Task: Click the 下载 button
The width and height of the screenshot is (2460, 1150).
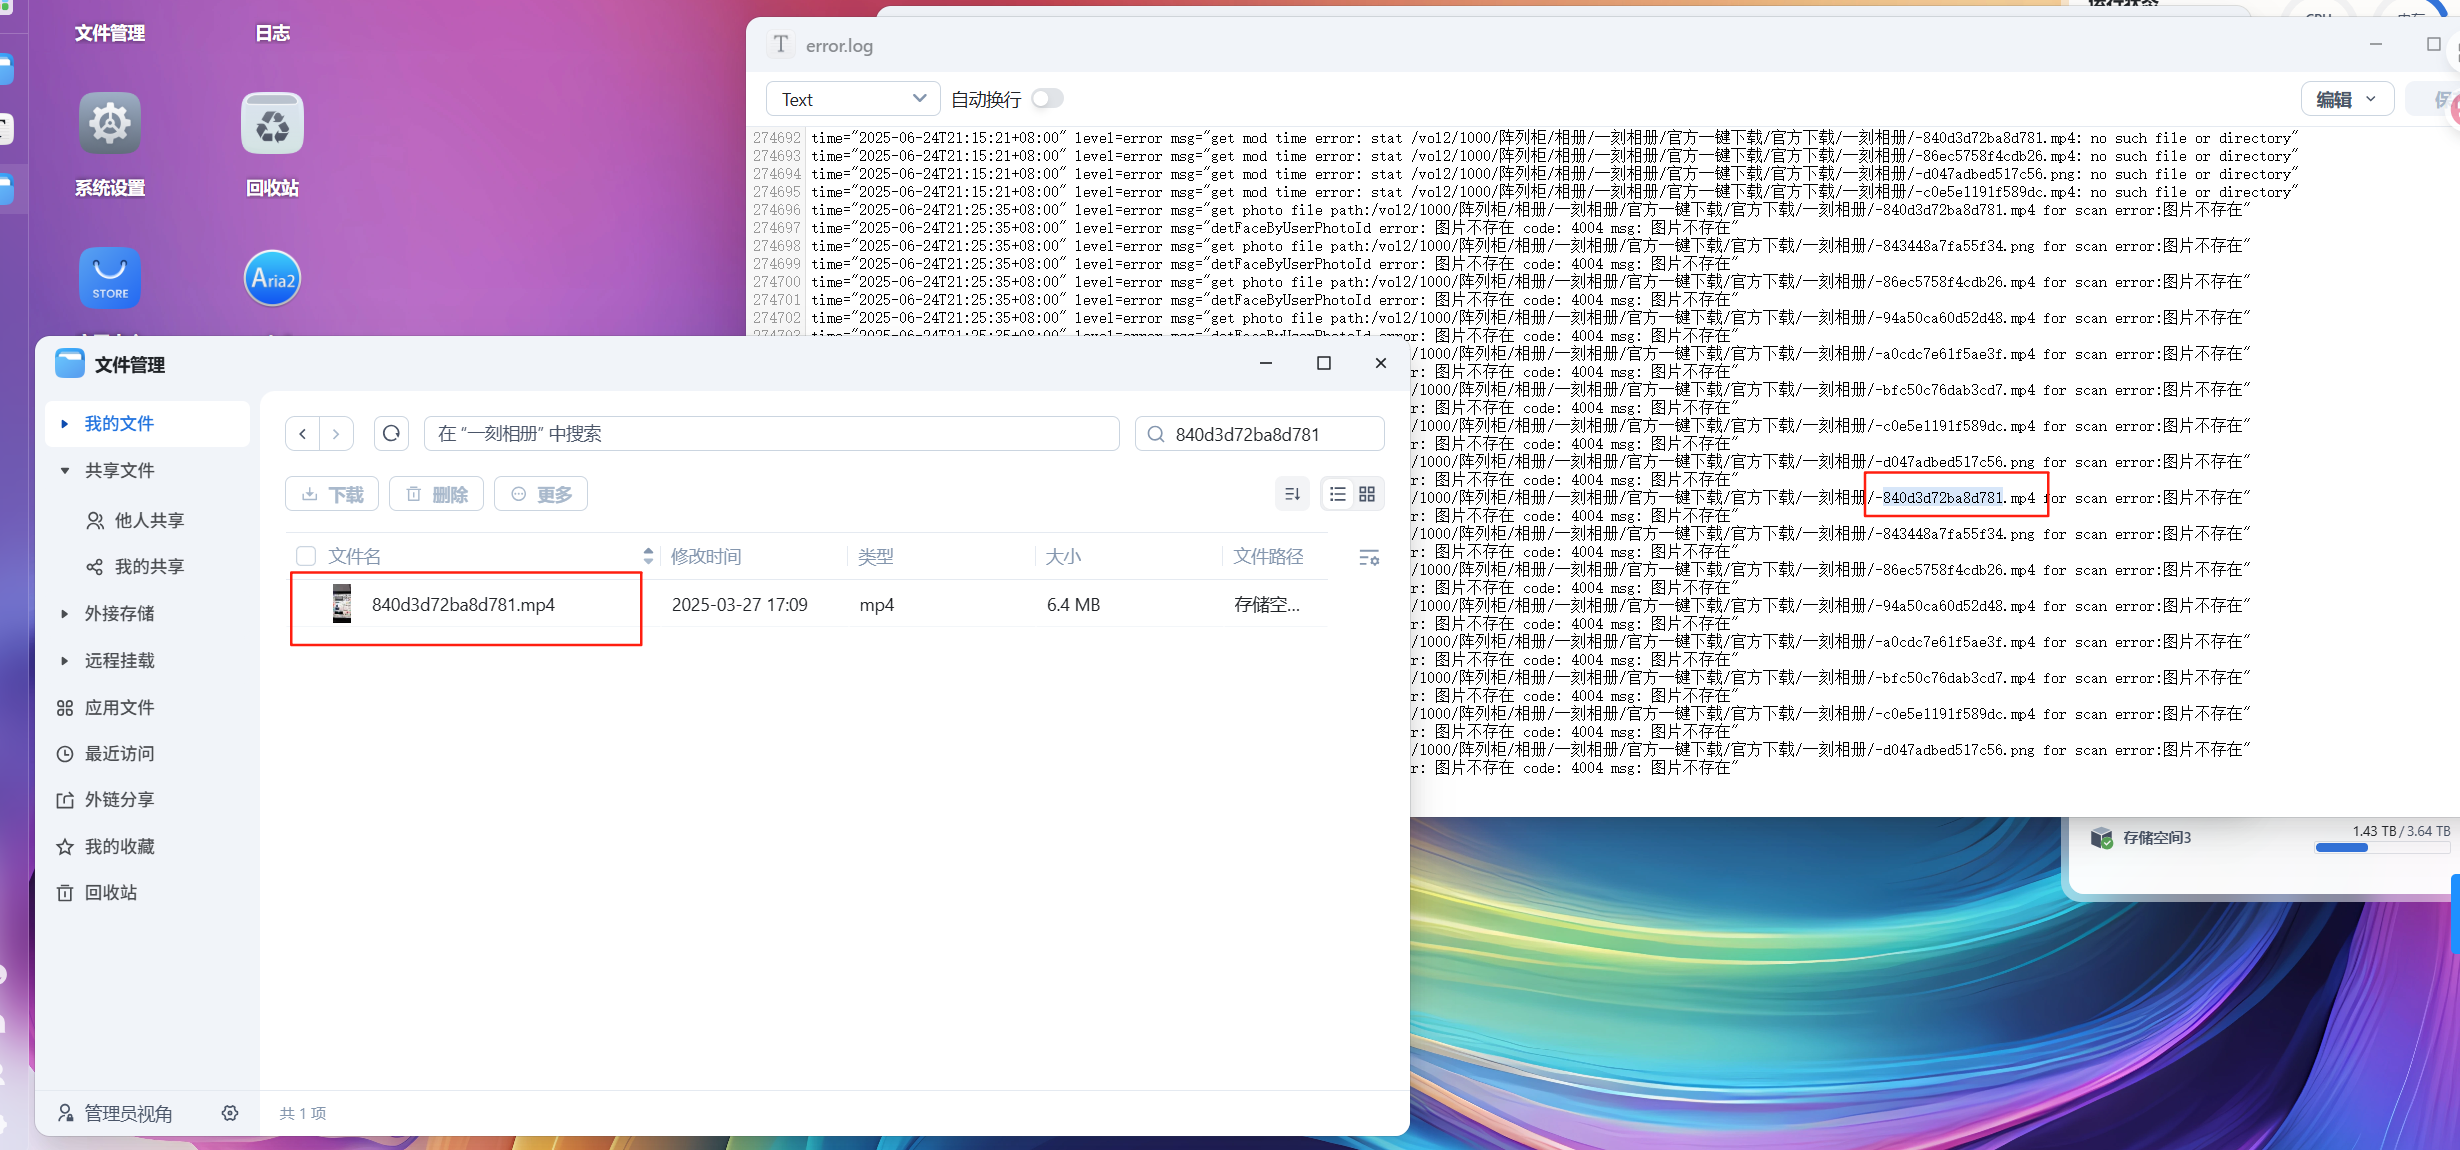Action: point(332,494)
